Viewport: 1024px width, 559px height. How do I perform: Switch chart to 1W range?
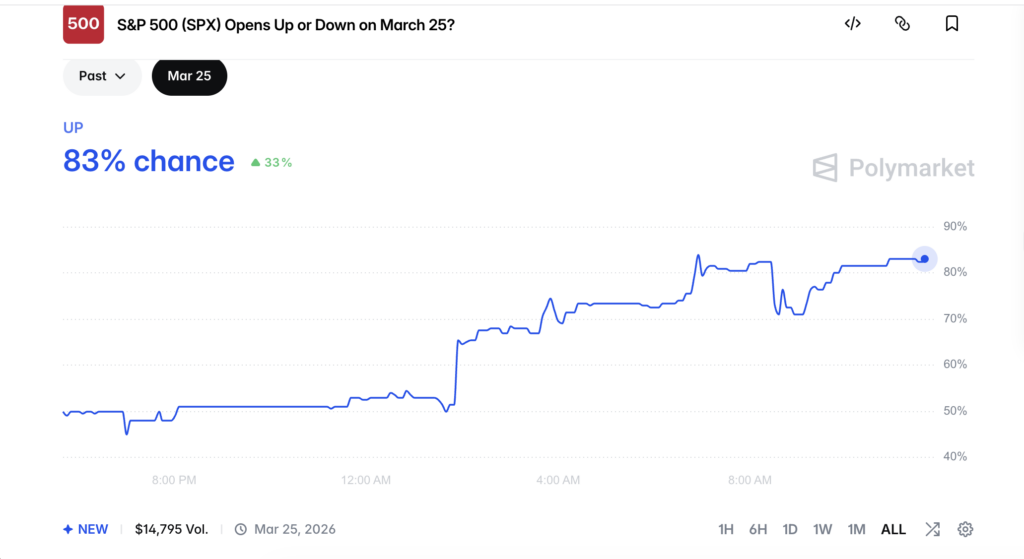(822, 530)
